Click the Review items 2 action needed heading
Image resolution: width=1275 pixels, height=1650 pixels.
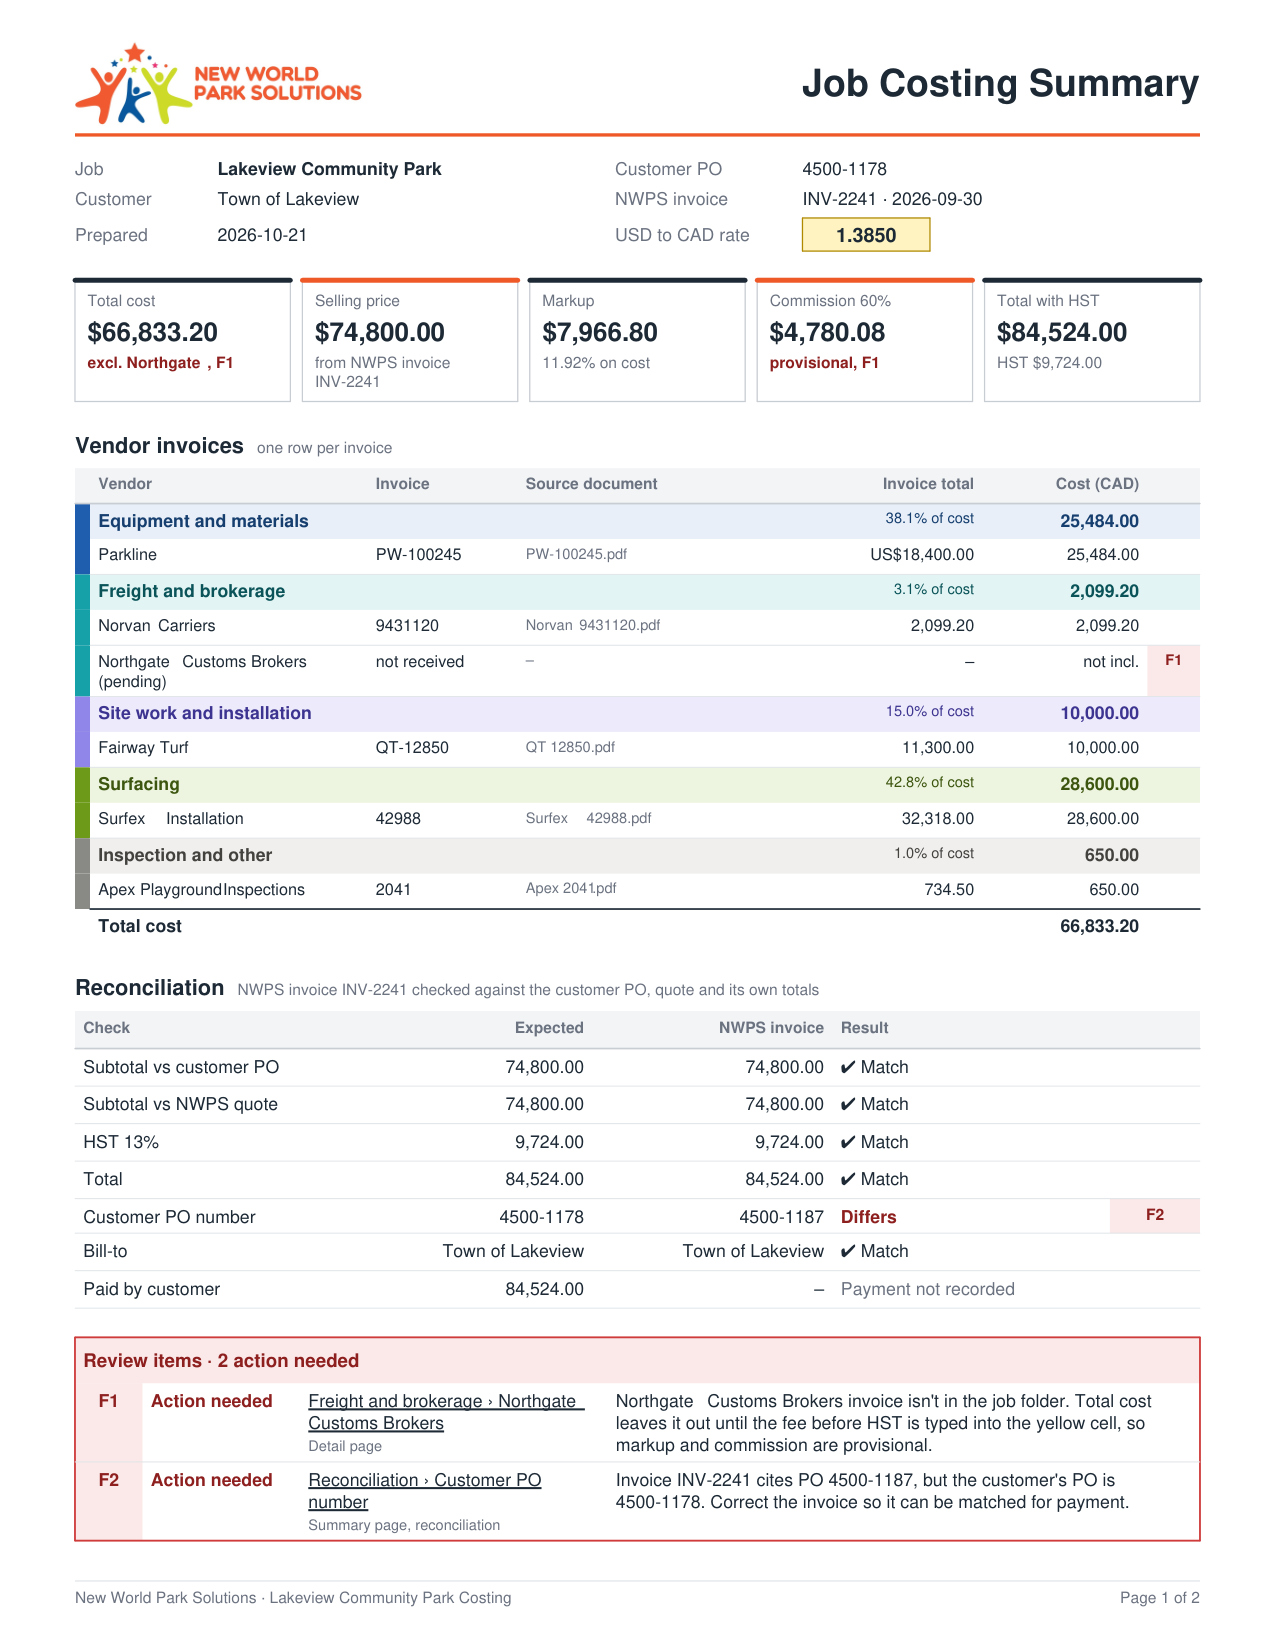(221, 1361)
